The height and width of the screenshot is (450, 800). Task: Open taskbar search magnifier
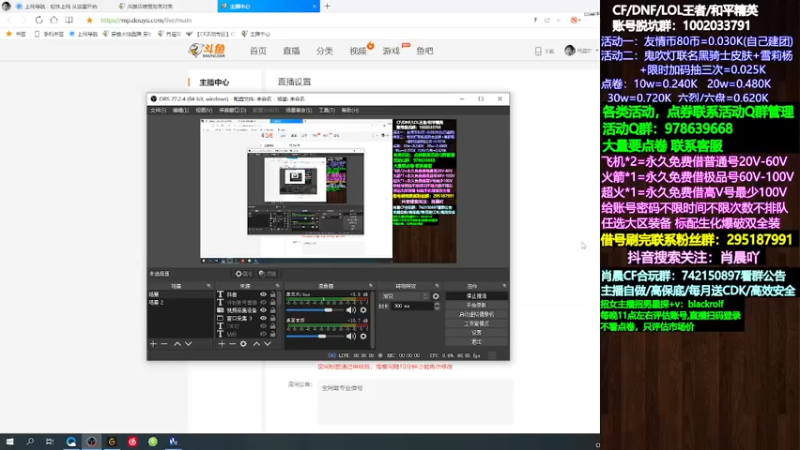[x=30, y=442]
